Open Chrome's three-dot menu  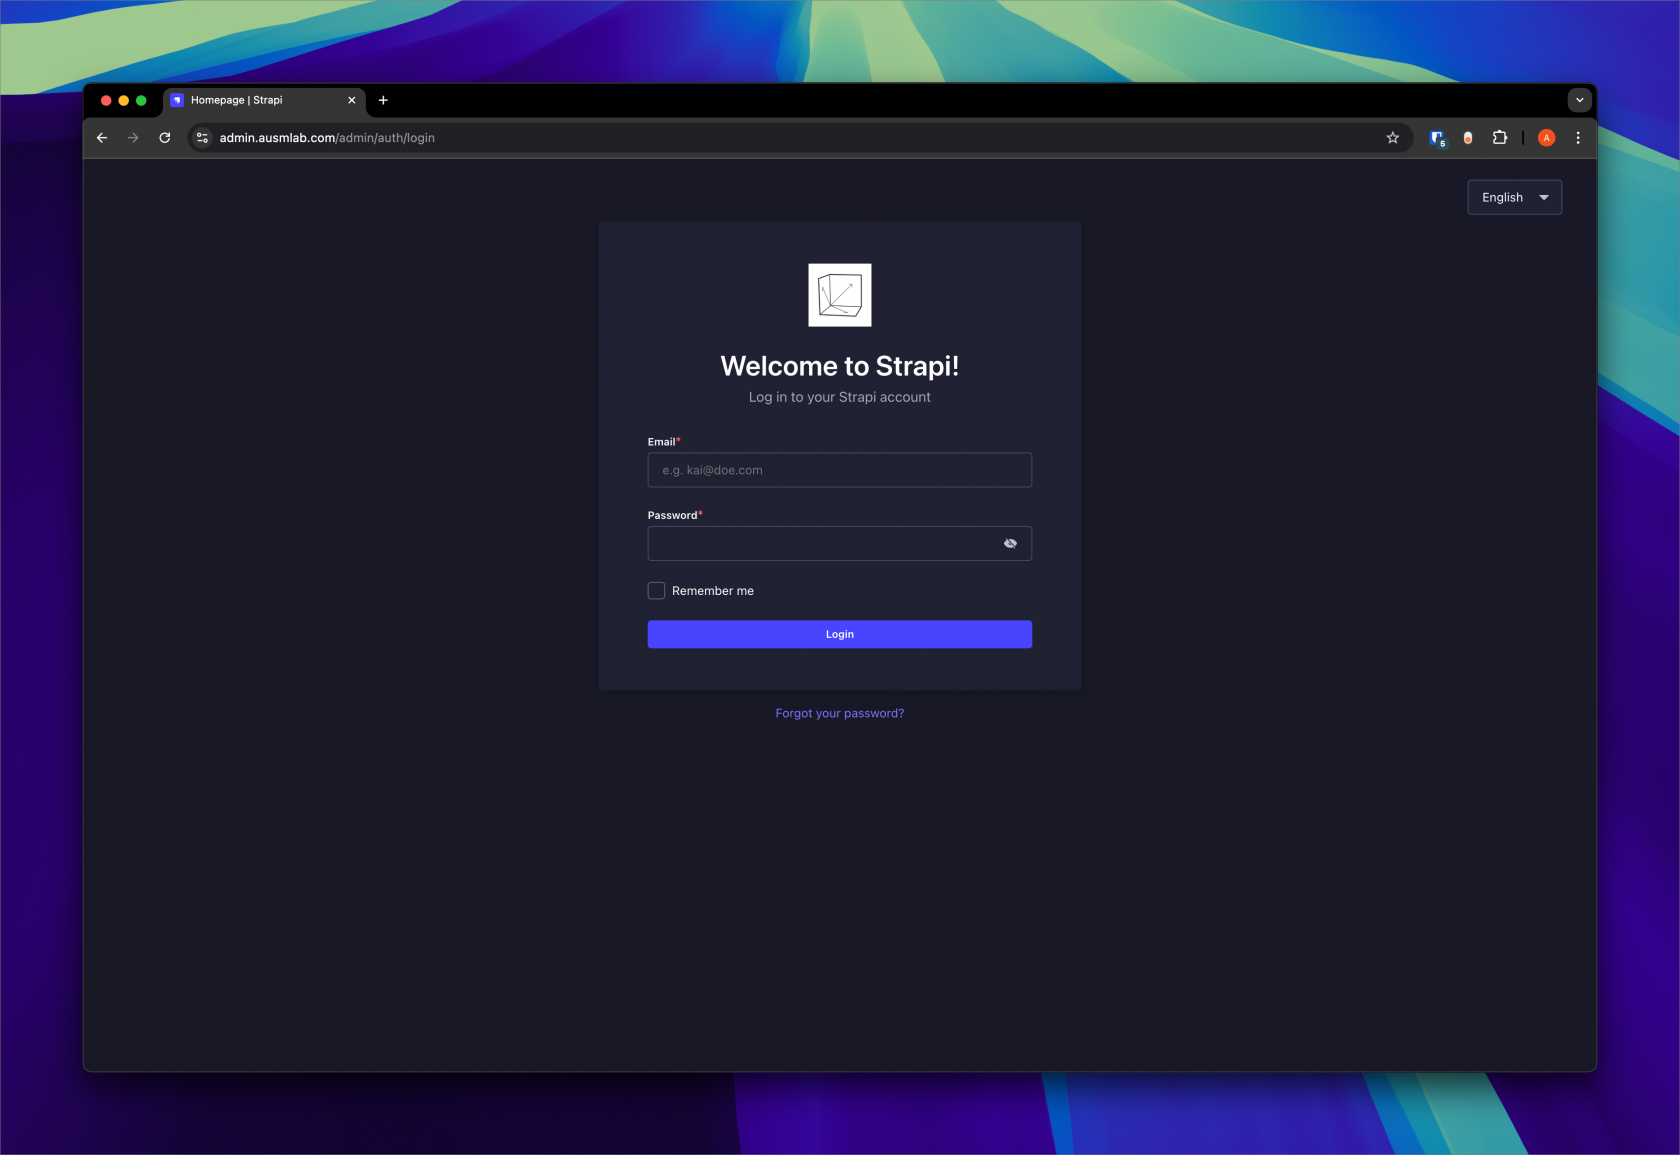[1578, 138]
